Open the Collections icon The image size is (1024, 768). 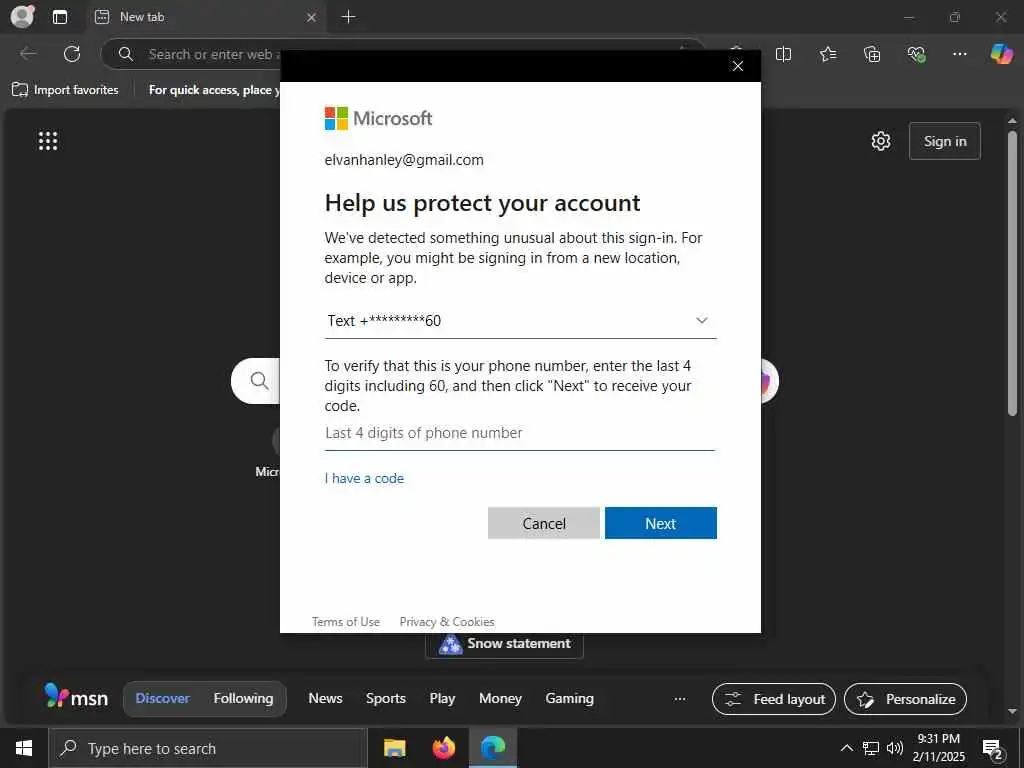(872, 54)
